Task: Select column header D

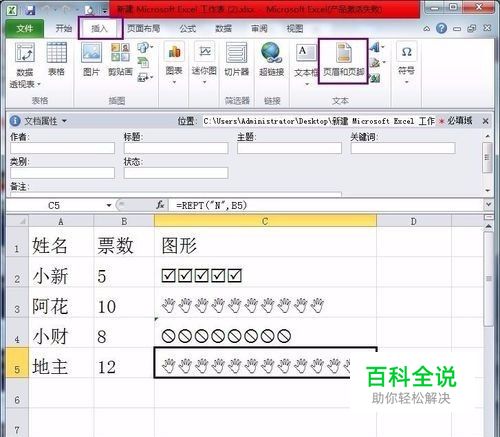Action: pyautogui.click(x=414, y=221)
